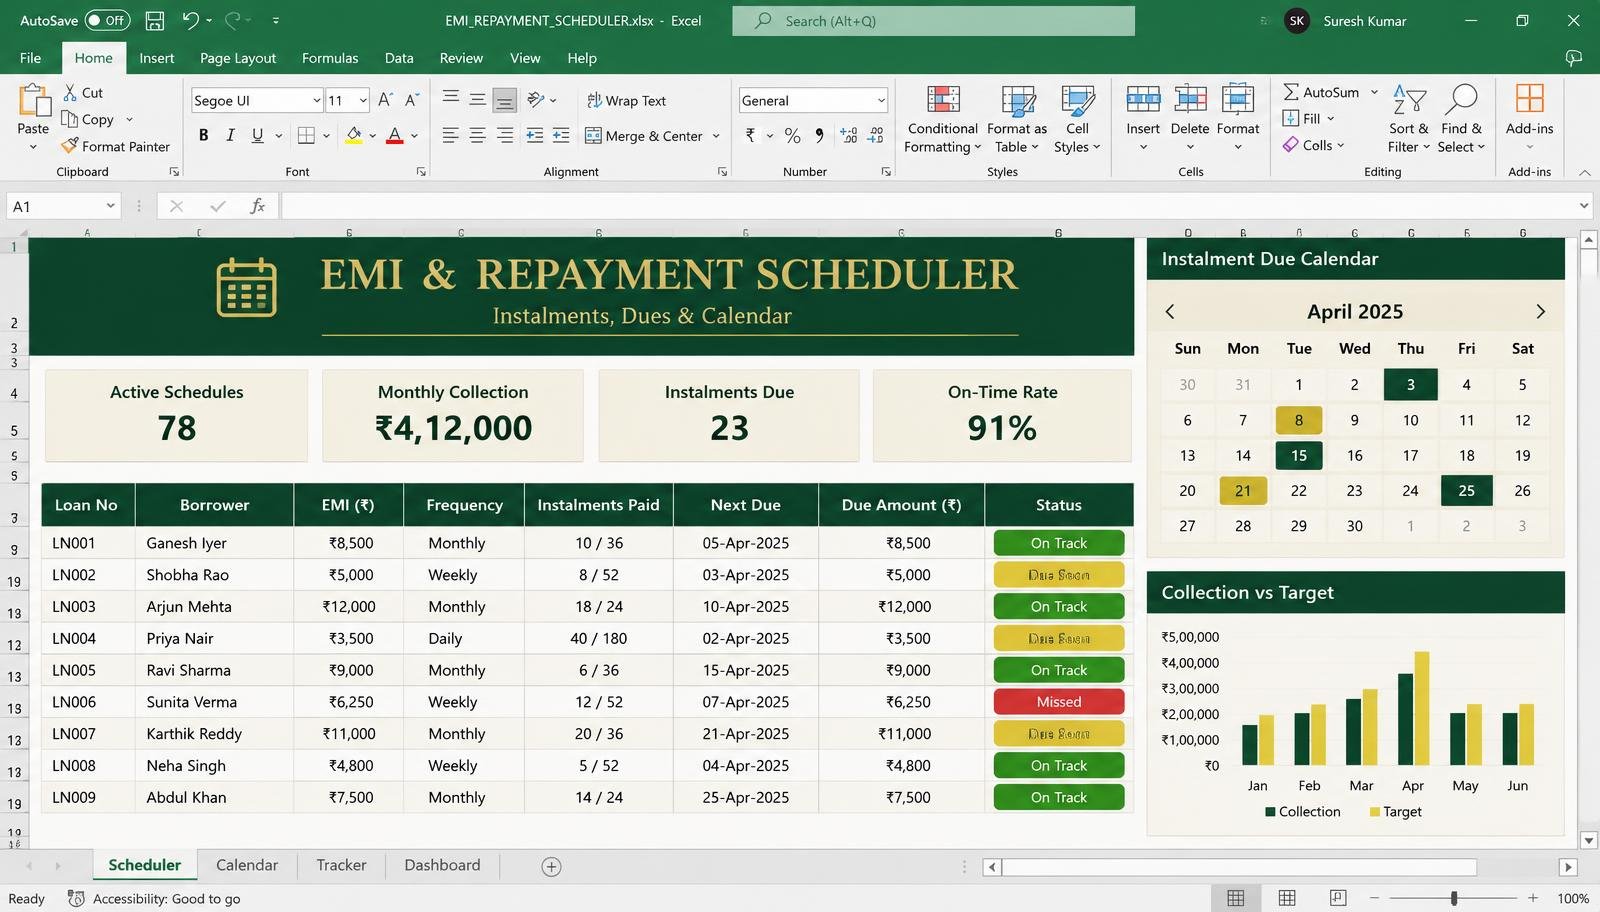Toggle Underline formatting

coord(258,135)
